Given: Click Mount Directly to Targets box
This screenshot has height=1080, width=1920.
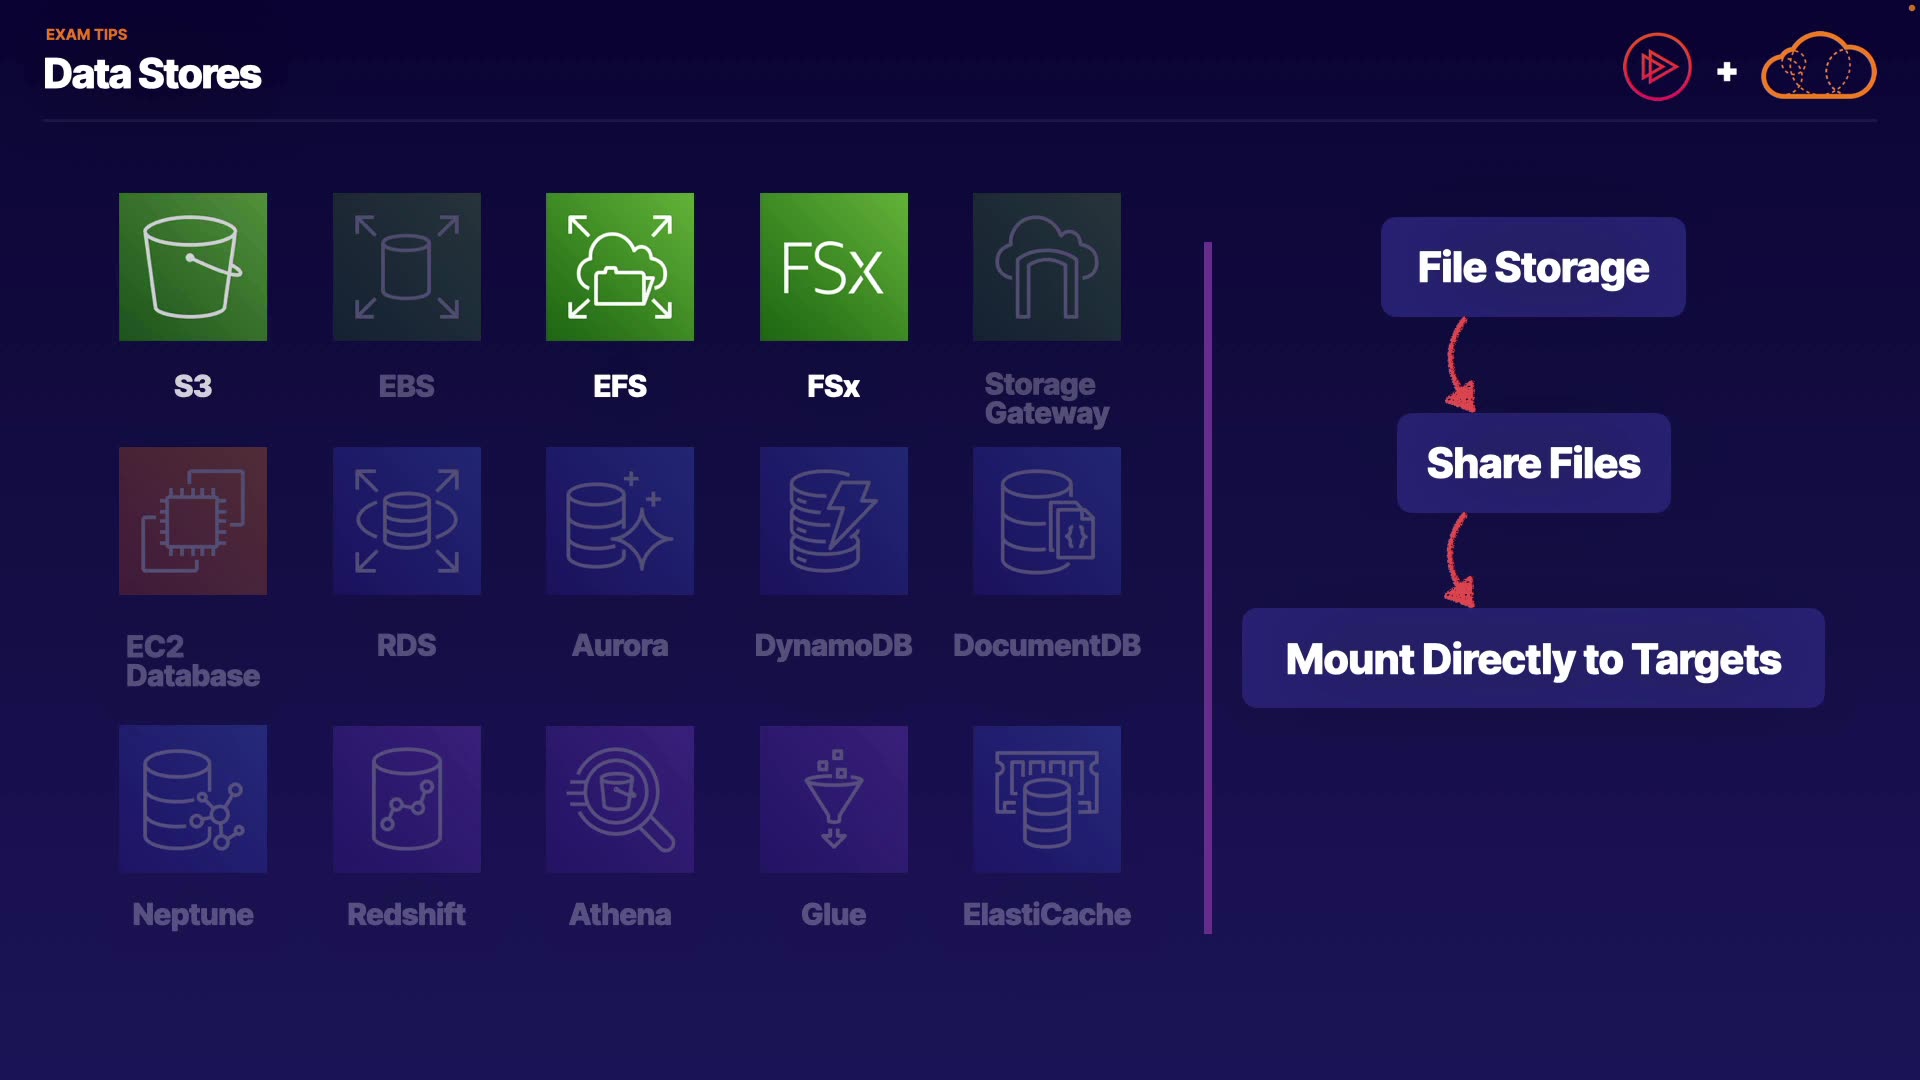Looking at the screenshot, I should (x=1533, y=659).
